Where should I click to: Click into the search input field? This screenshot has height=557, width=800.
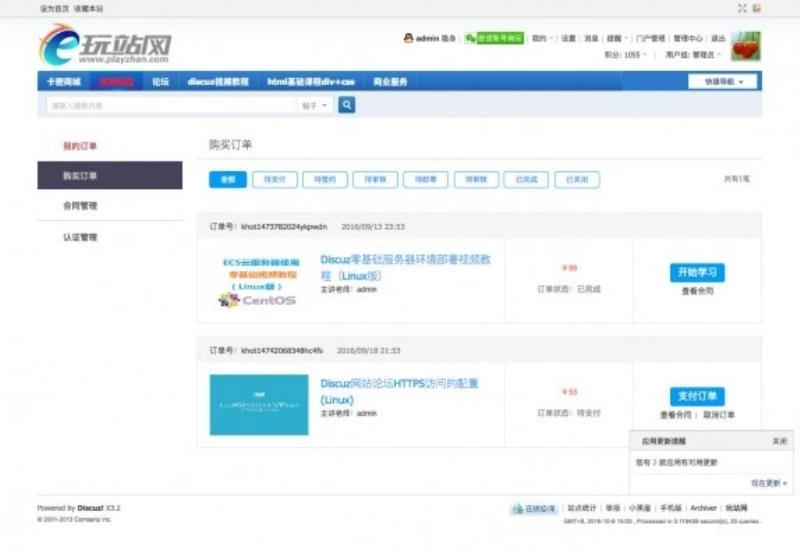[171, 106]
